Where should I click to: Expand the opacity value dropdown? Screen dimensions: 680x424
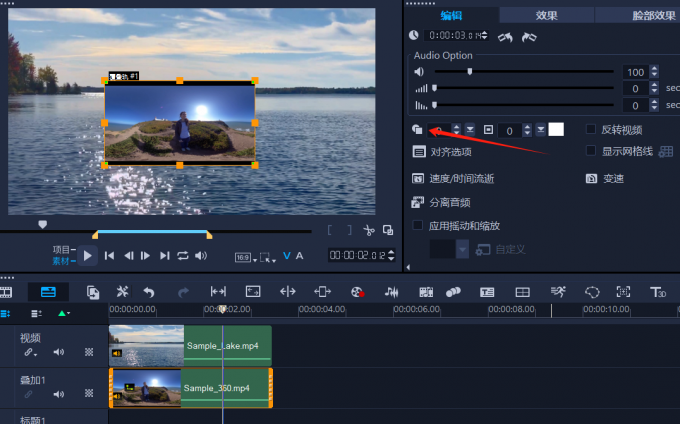click(x=470, y=130)
